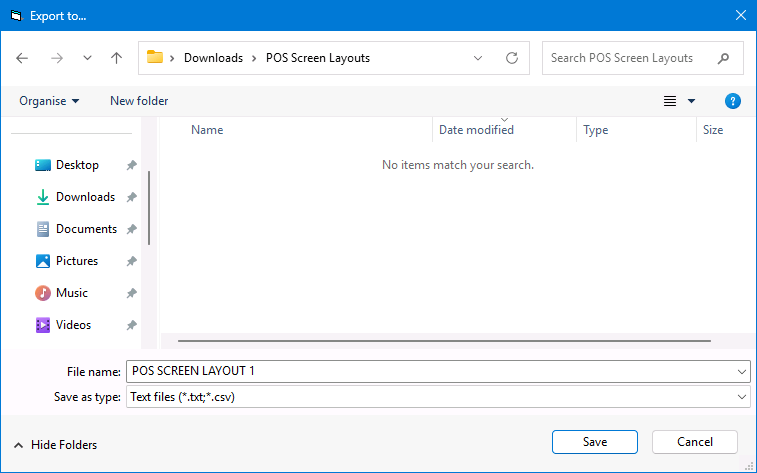Click the Save button
757x473 pixels.
coord(595,441)
